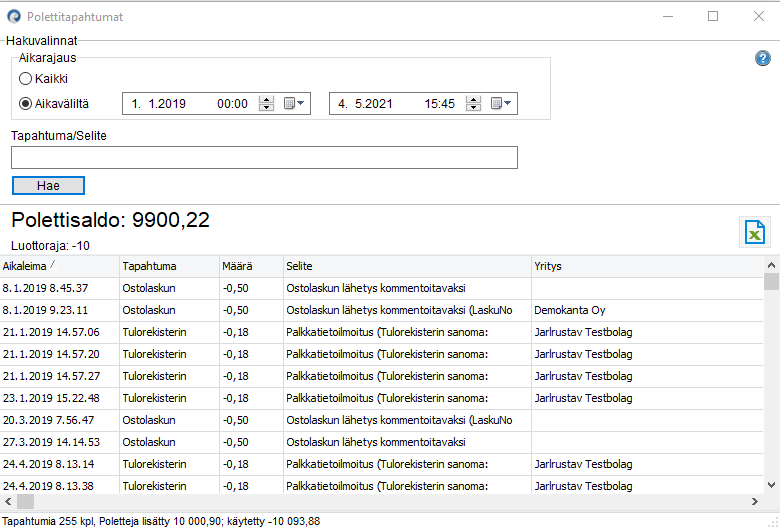Sort by the Aikaleima column header

point(58,266)
